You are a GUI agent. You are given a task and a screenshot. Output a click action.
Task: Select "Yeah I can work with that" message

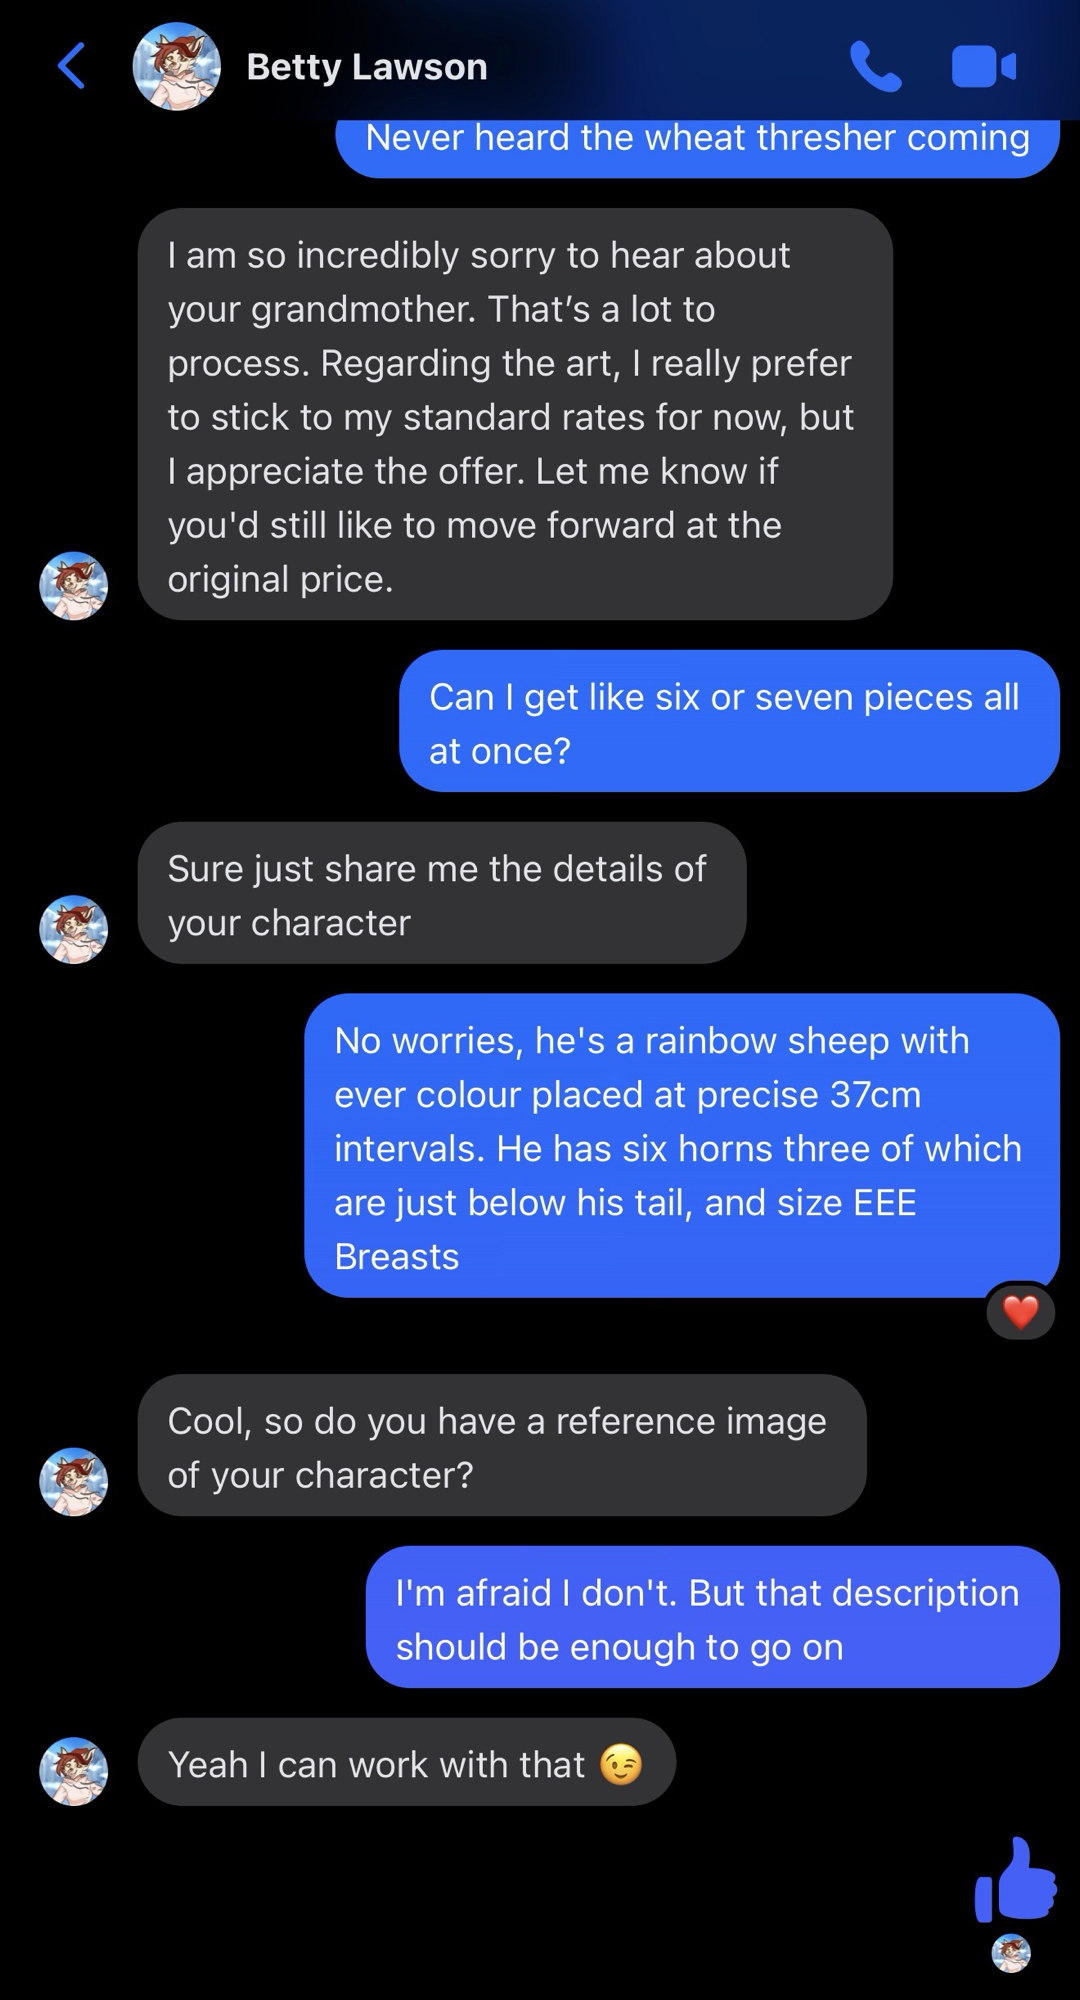[x=406, y=1762]
